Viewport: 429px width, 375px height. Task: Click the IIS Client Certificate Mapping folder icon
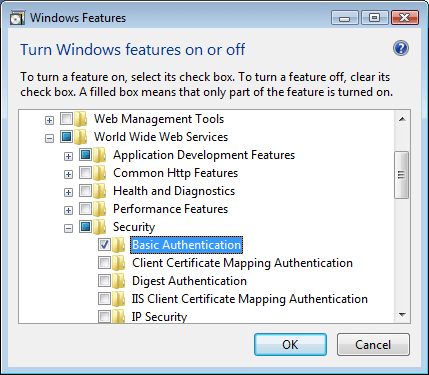coord(119,299)
